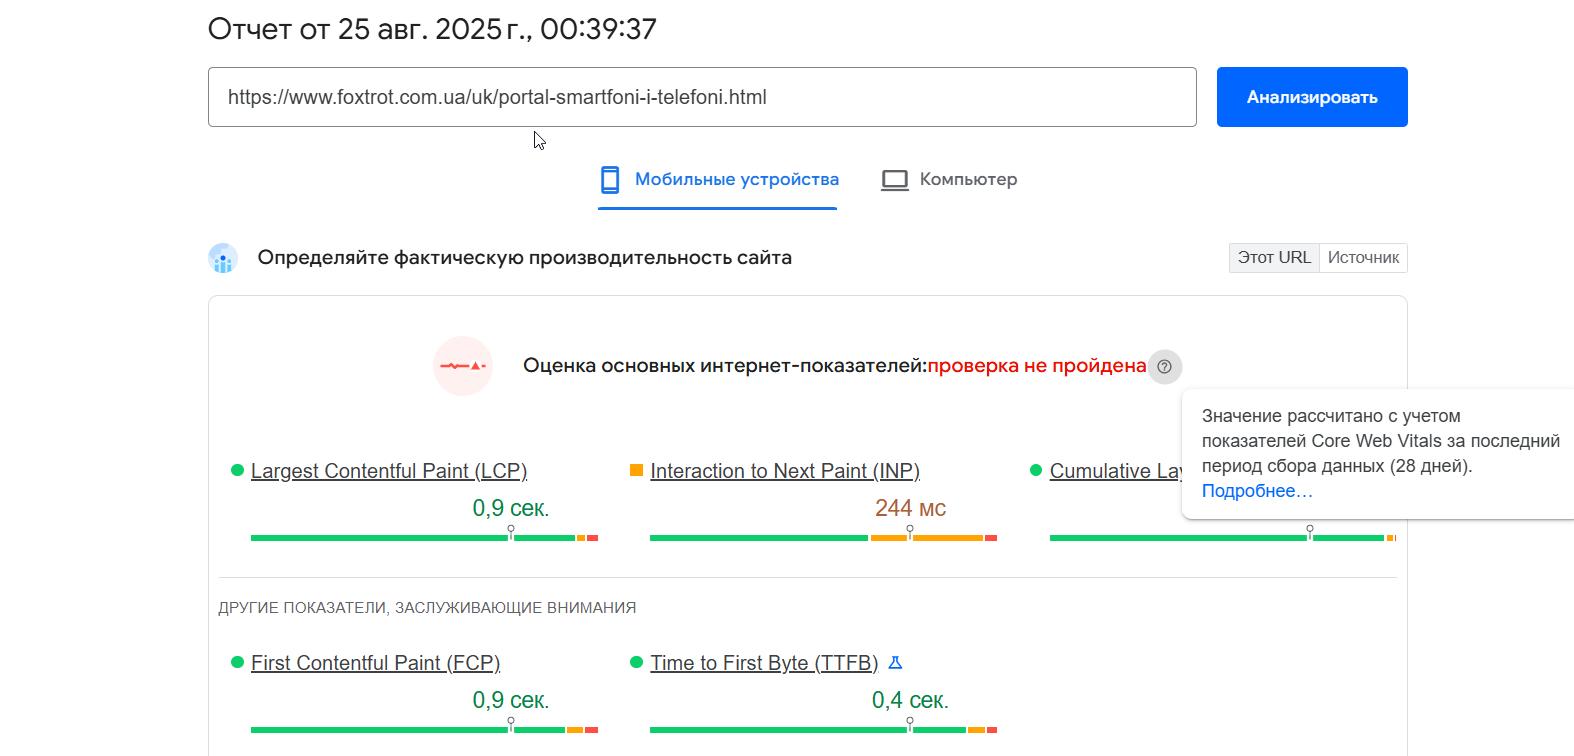Click the experimental flask icon beside TTFB

click(x=895, y=662)
